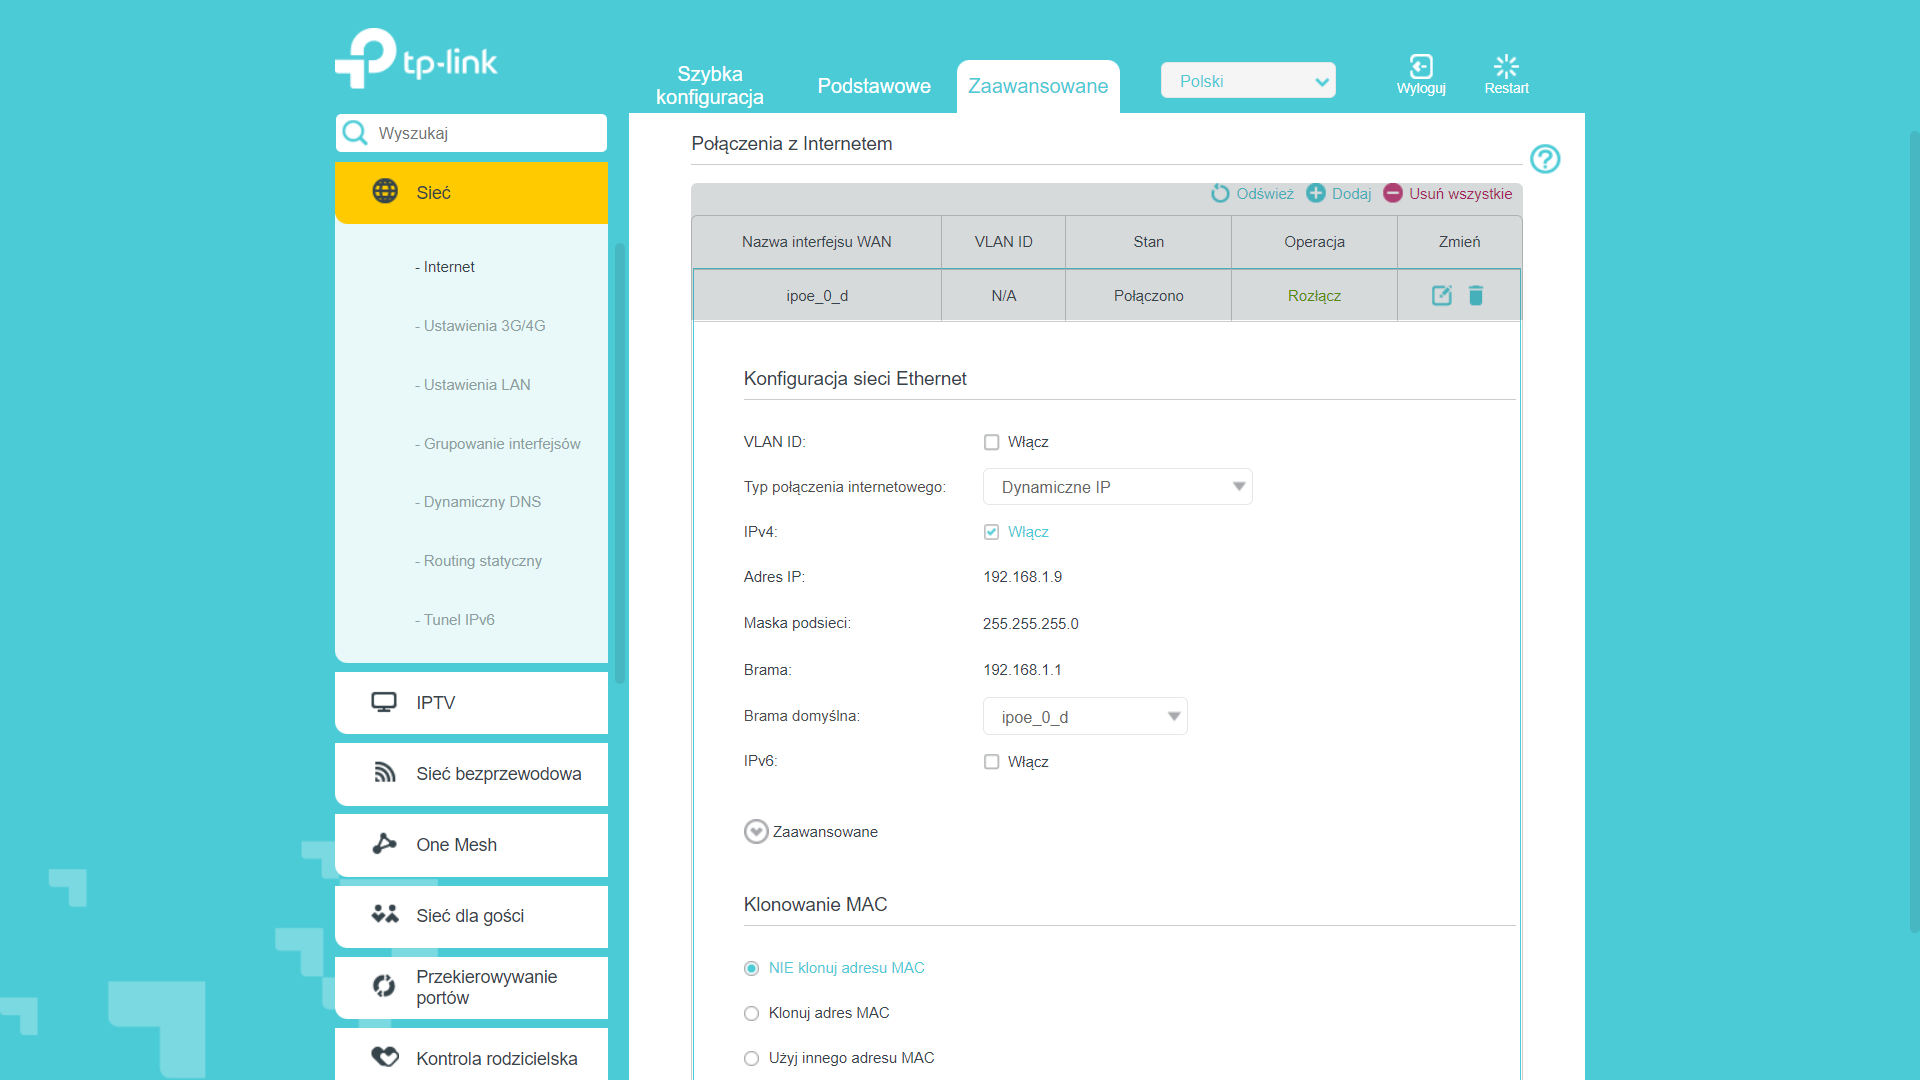Open Ustawienia LAN in the sidebar
This screenshot has height=1080, width=1920.
coord(473,385)
